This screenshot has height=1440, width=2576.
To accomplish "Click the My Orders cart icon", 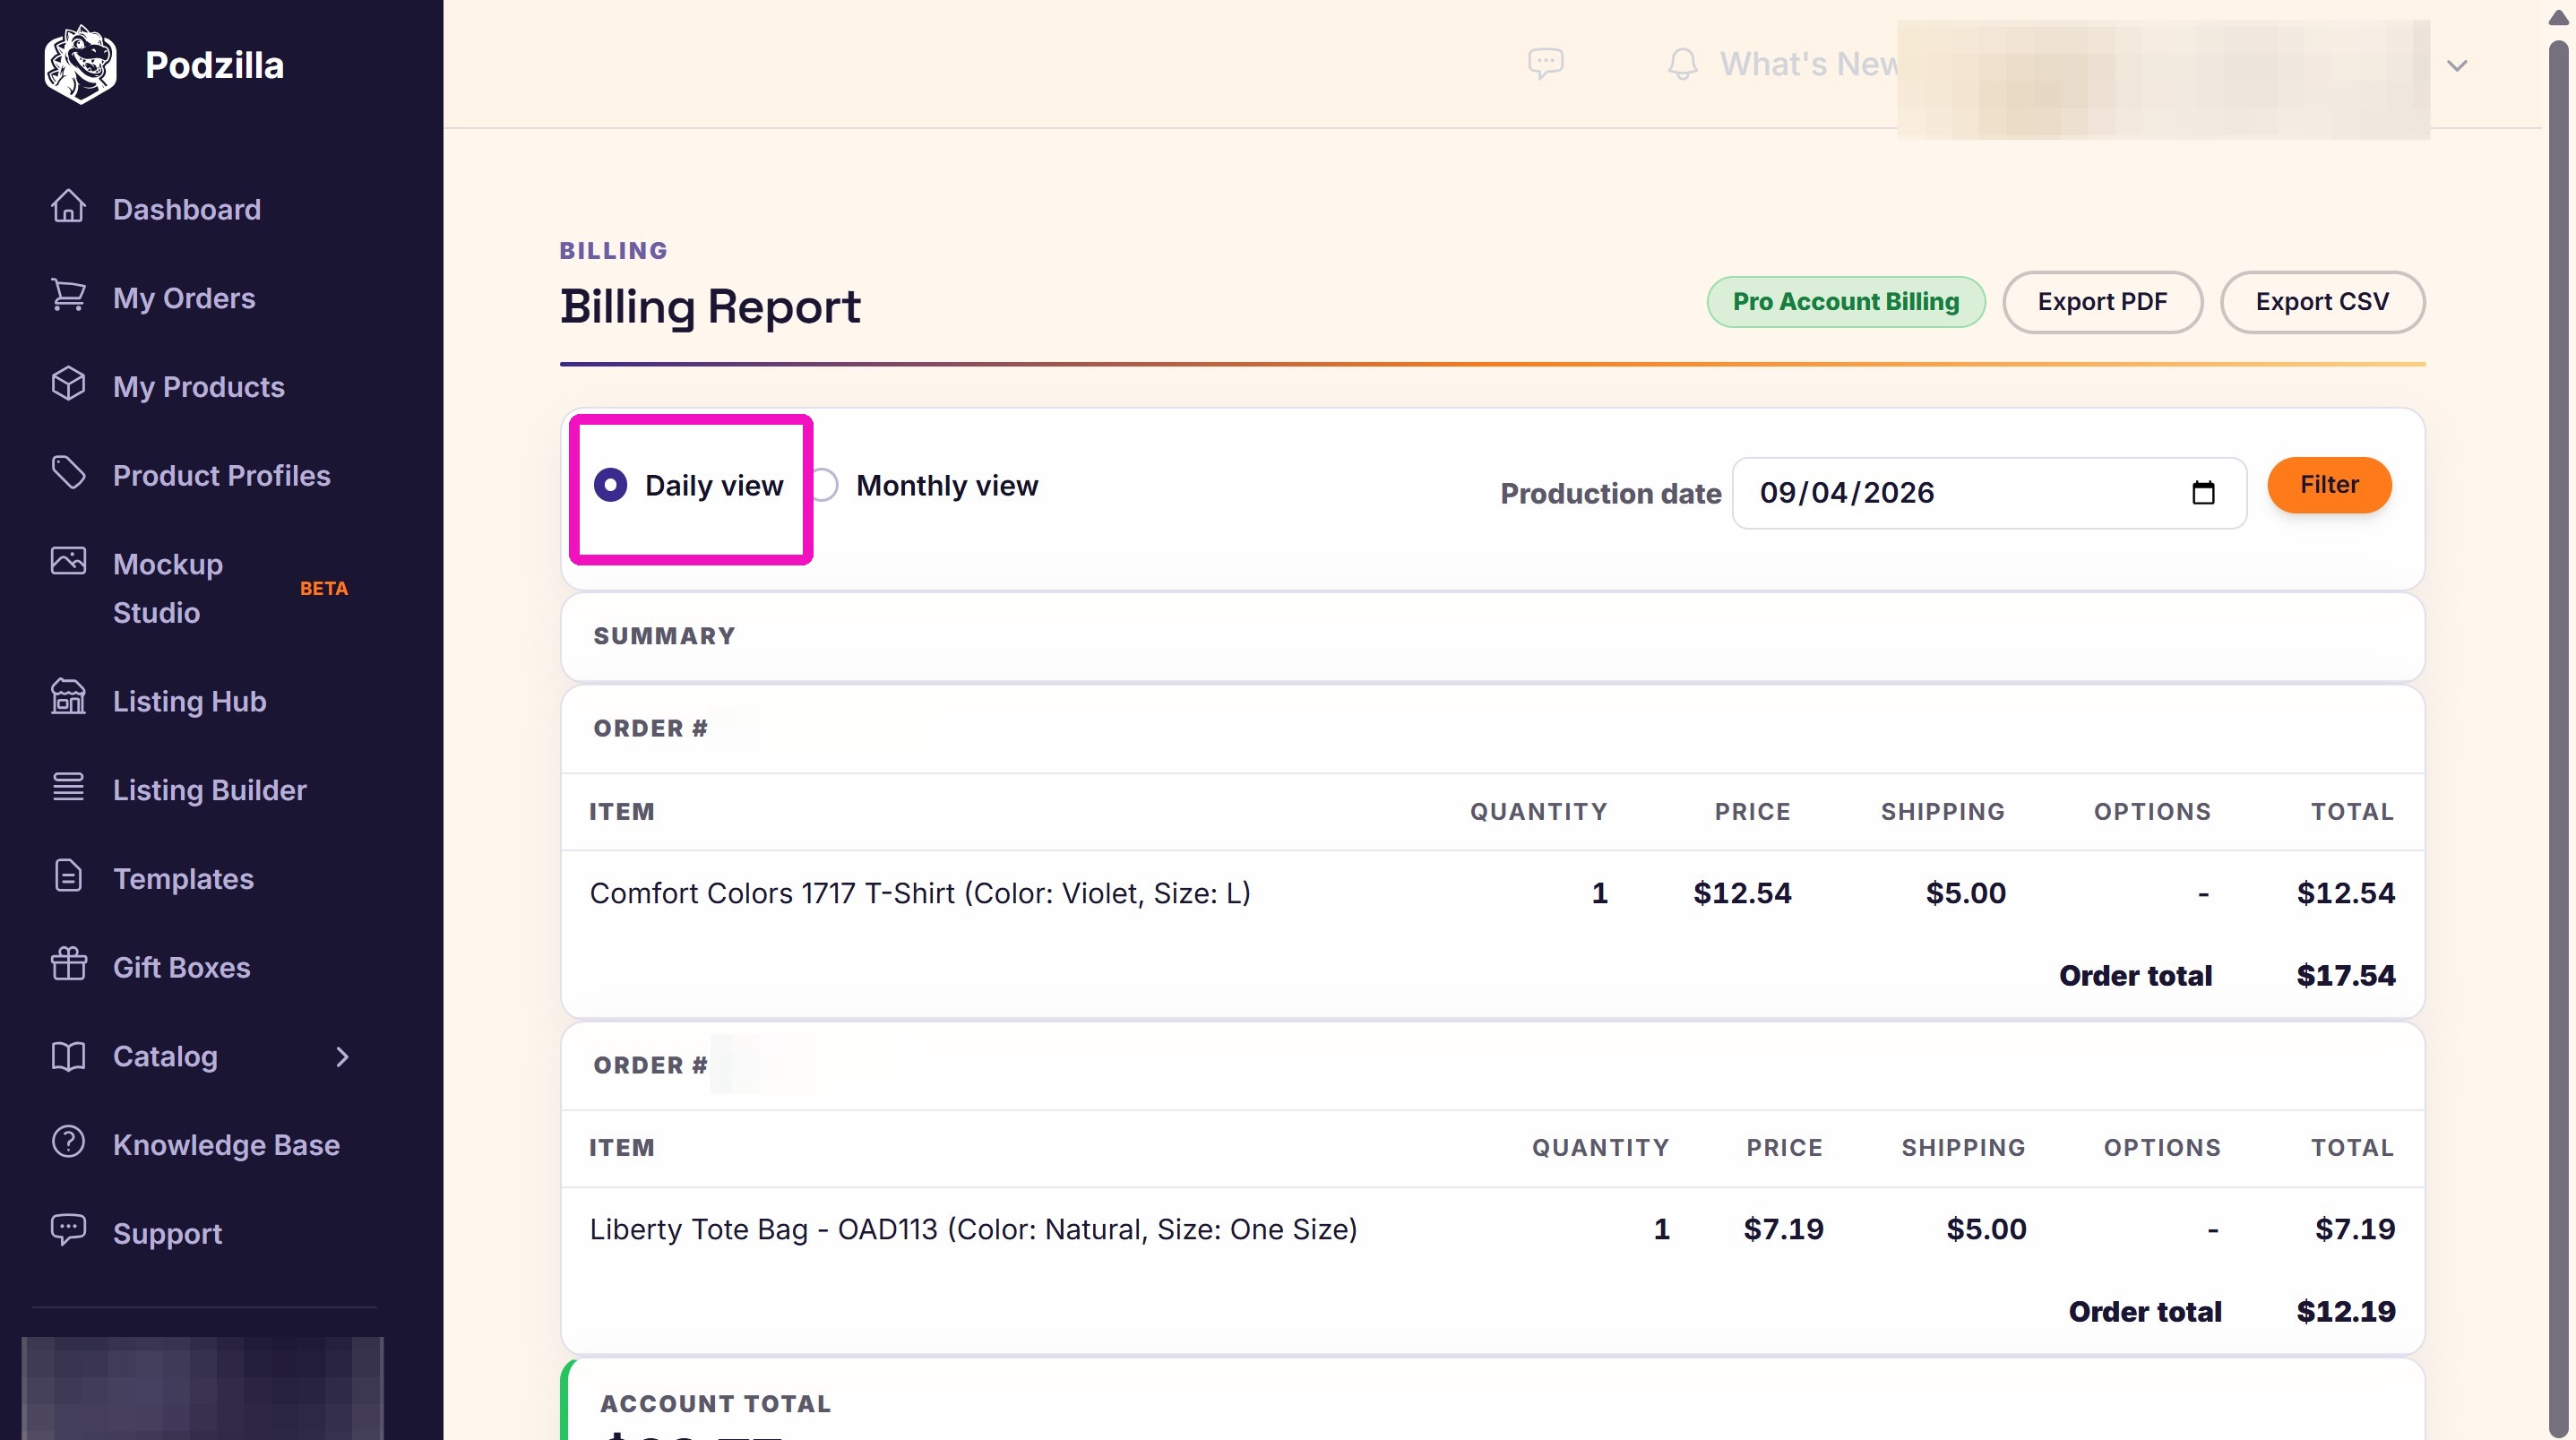I will coord(68,295).
